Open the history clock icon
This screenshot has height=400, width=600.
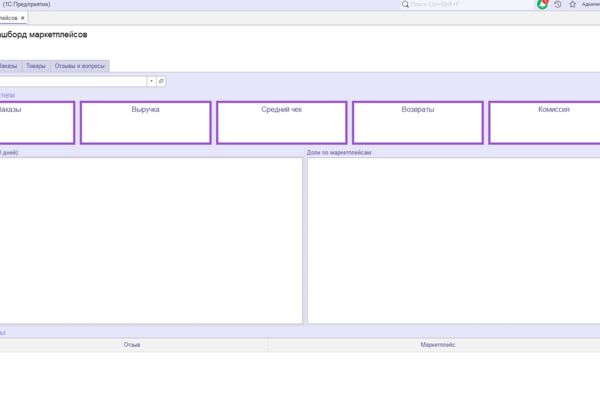558,4
